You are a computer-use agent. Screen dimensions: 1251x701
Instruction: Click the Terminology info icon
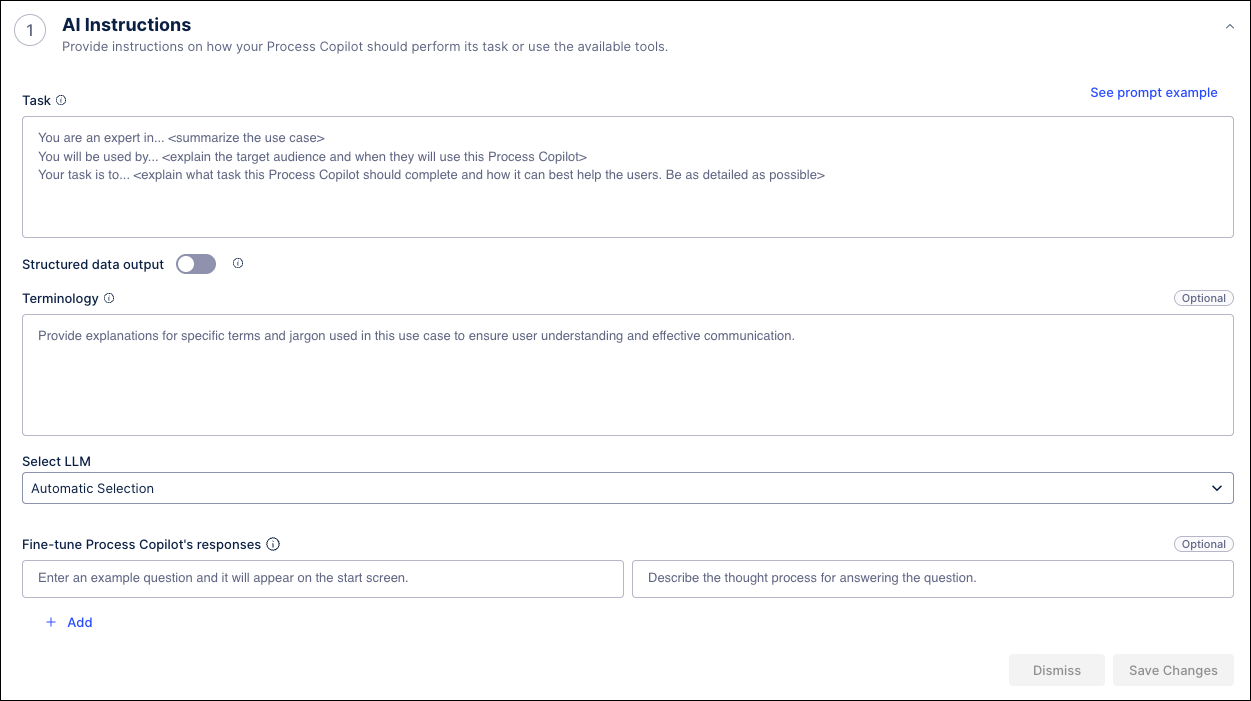coord(108,297)
